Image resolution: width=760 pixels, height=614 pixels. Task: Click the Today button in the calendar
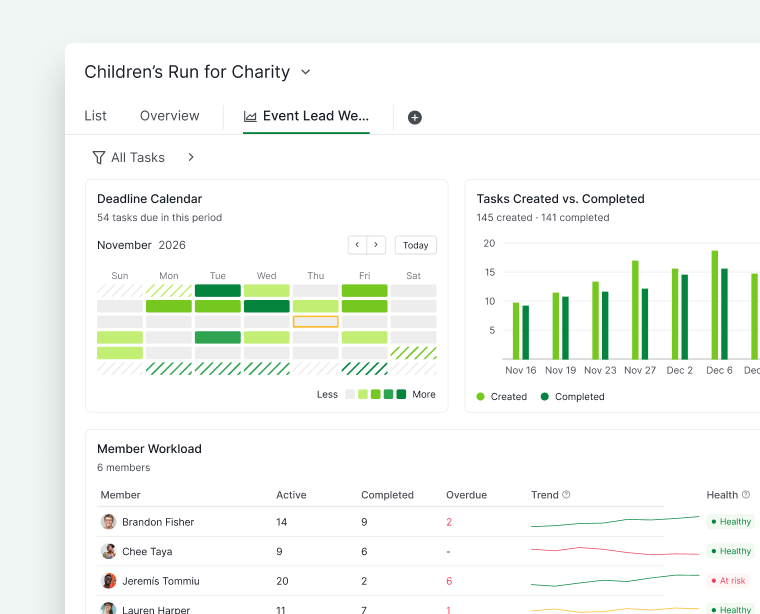point(415,245)
